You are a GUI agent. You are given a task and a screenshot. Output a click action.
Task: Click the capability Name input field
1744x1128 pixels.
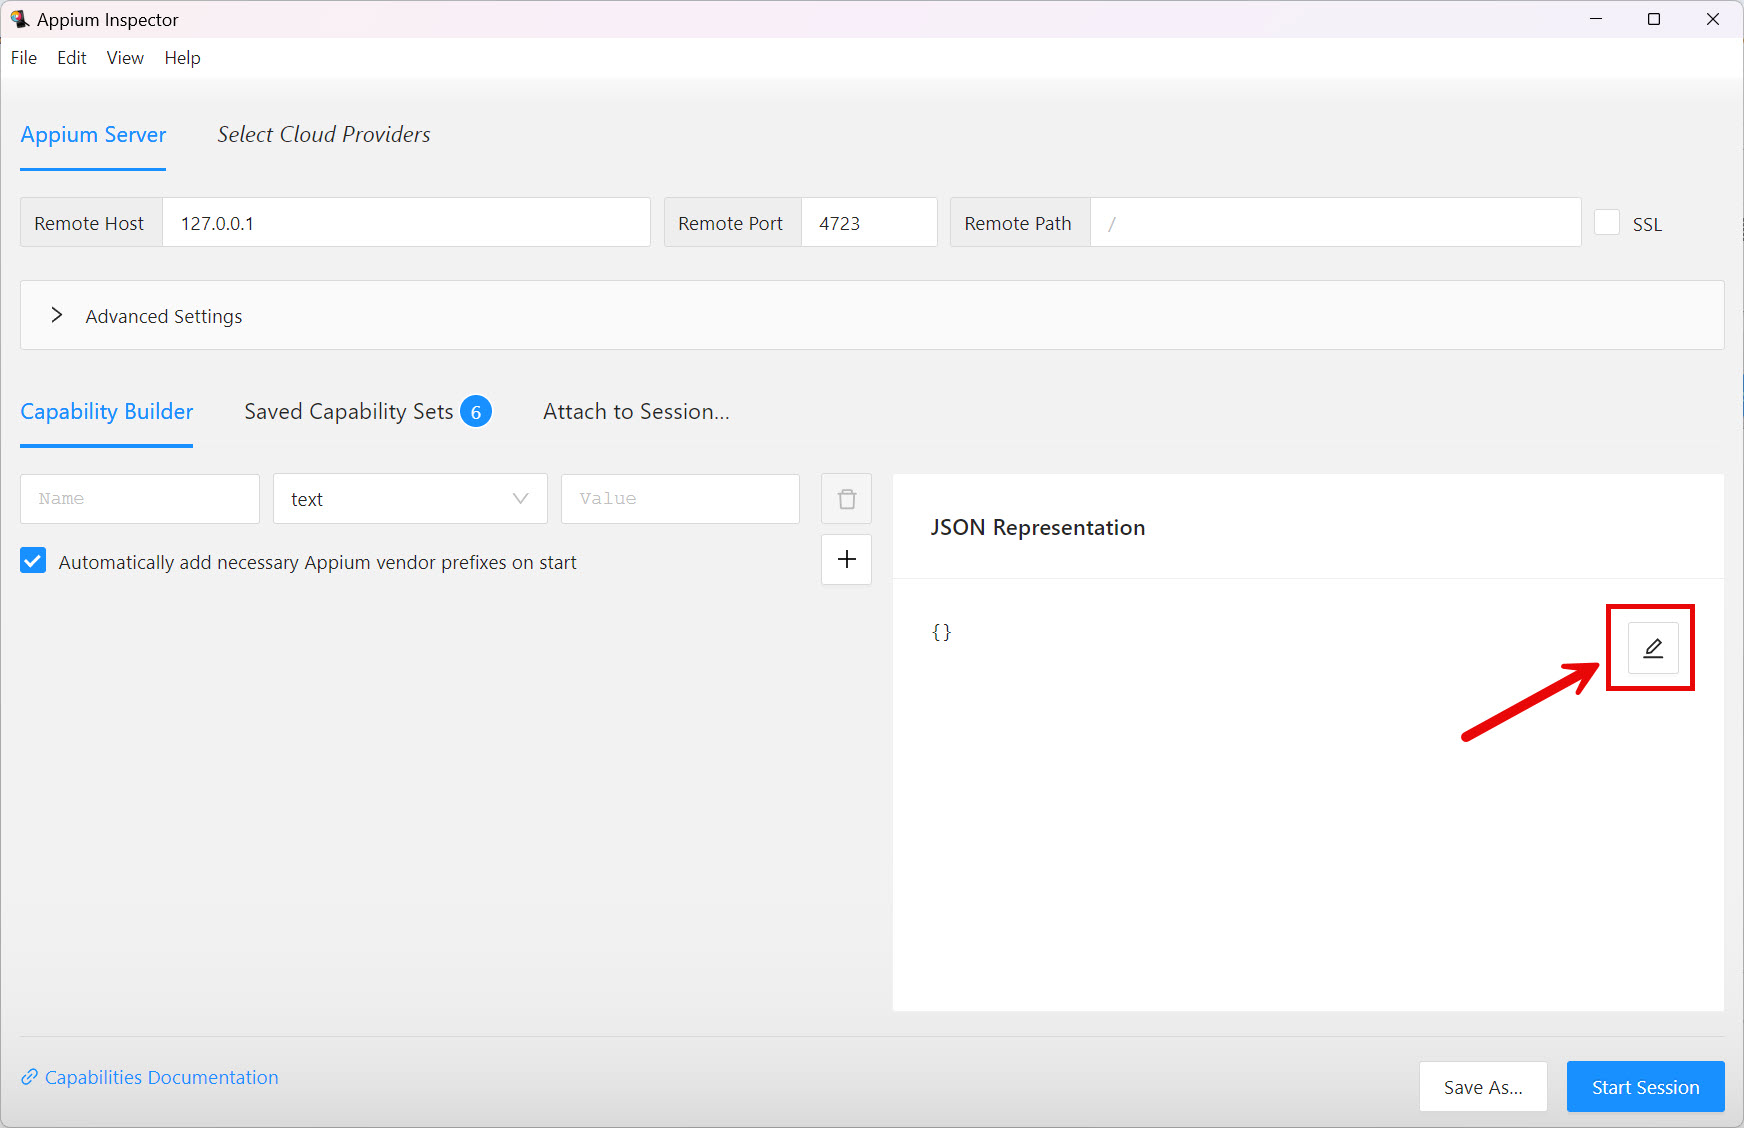pyautogui.click(x=140, y=499)
